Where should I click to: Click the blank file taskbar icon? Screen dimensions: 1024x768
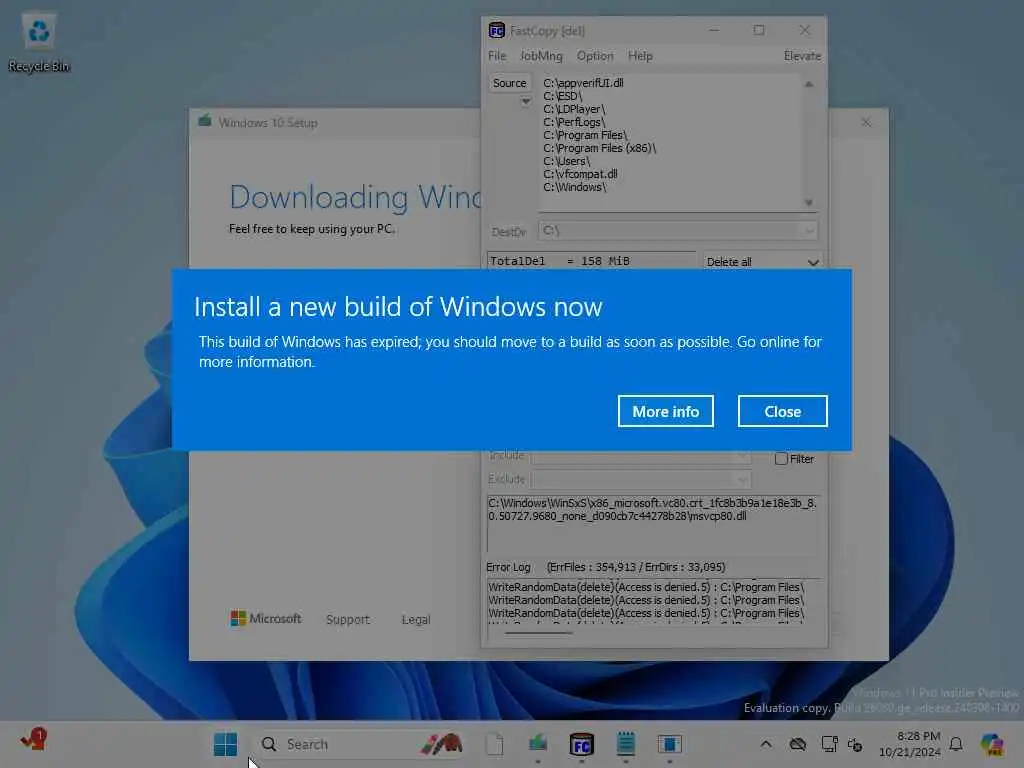[494, 744]
